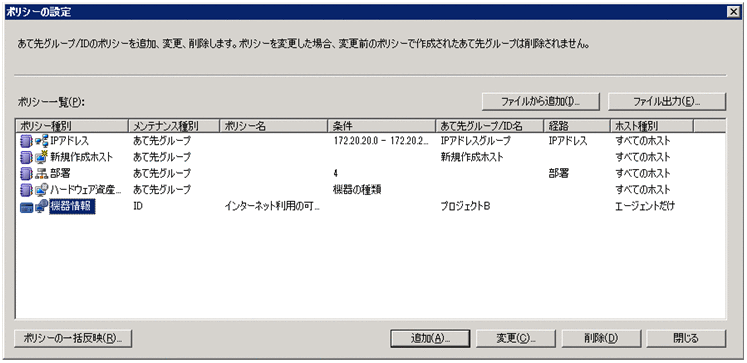Click the IPアドレス policy row icon
This screenshot has width=747, height=363.
pos(34,141)
